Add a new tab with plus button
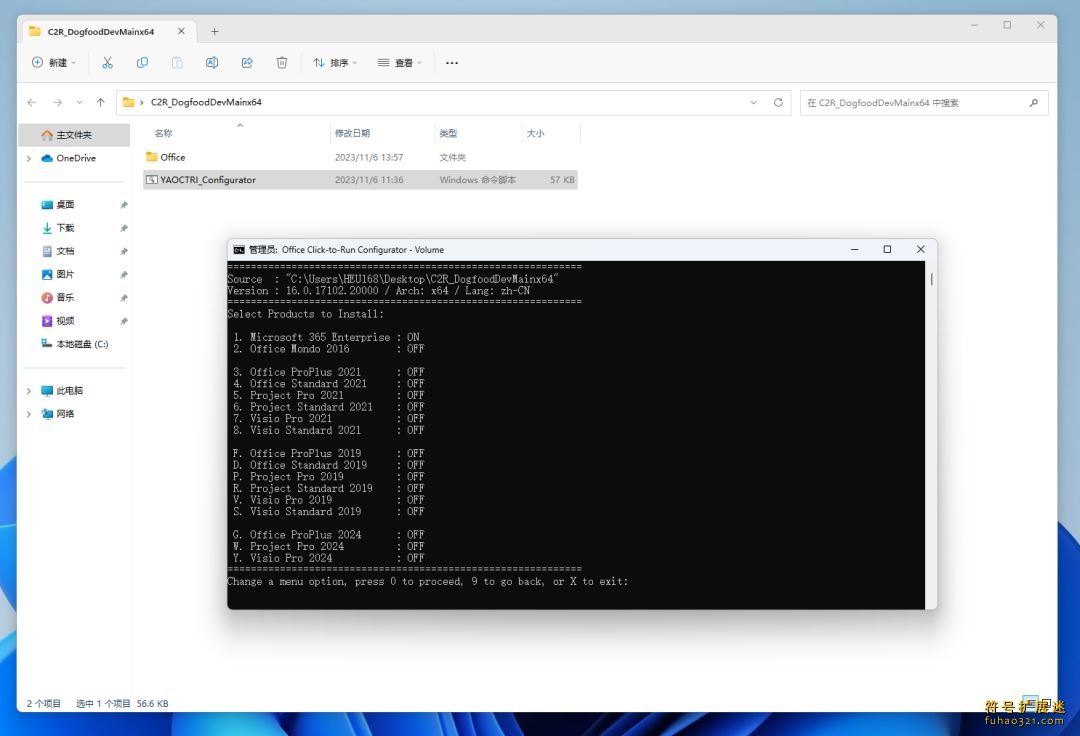Screen dimensions: 1080x736 [214, 31]
